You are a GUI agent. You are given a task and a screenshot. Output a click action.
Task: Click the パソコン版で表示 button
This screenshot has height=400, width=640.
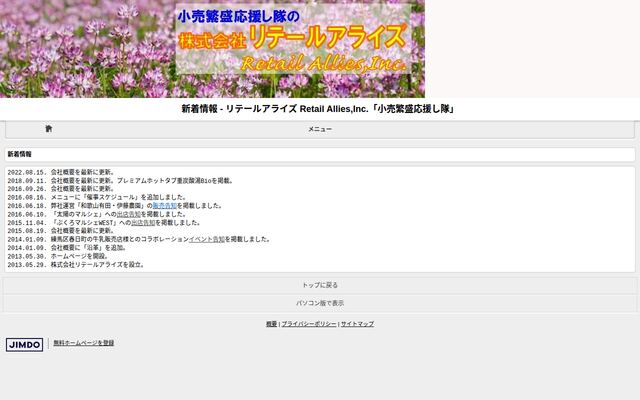click(320, 303)
